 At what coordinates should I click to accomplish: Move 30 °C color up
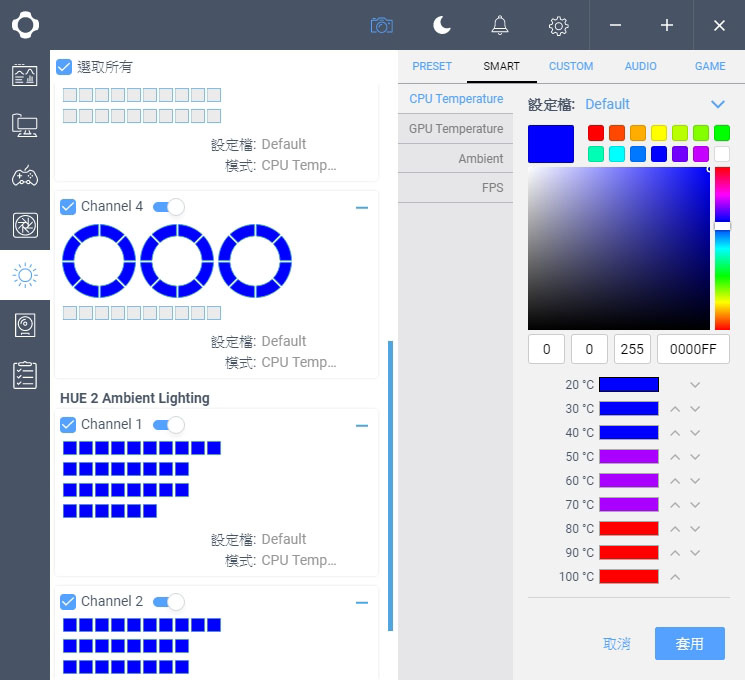(x=675, y=409)
